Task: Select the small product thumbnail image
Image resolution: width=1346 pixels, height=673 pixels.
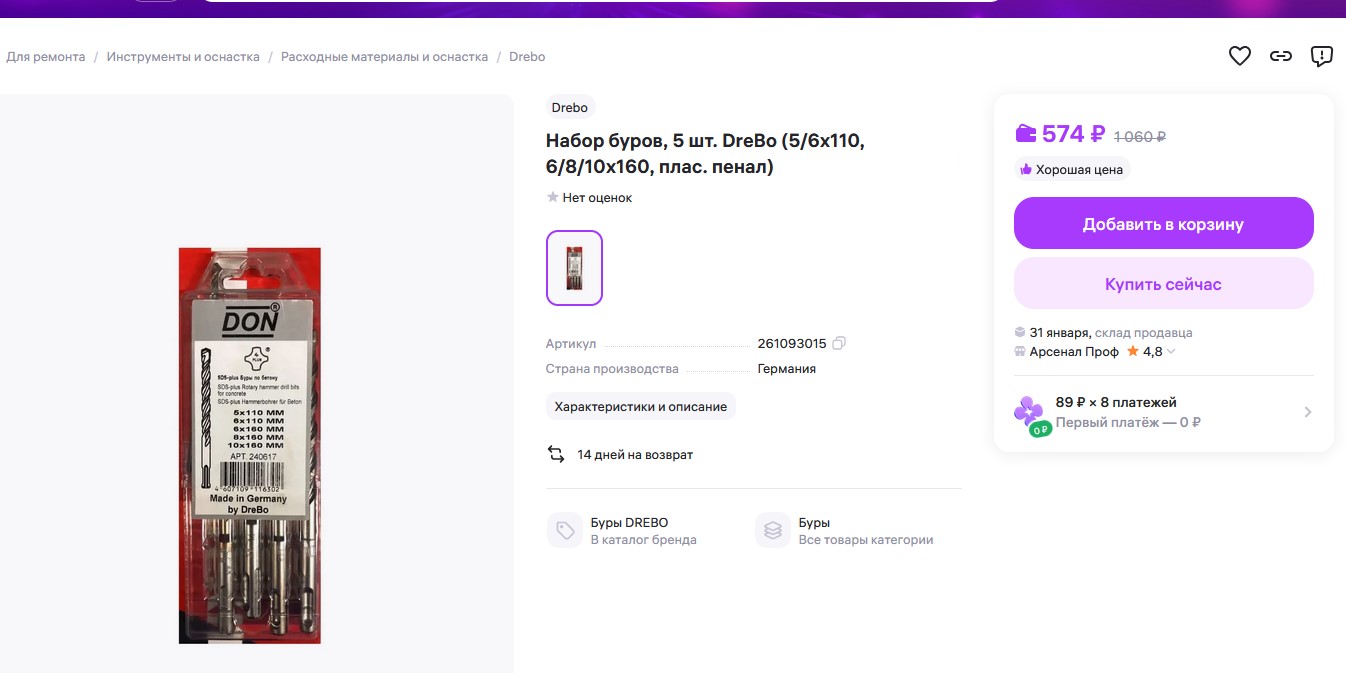Action: pos(574,268)
